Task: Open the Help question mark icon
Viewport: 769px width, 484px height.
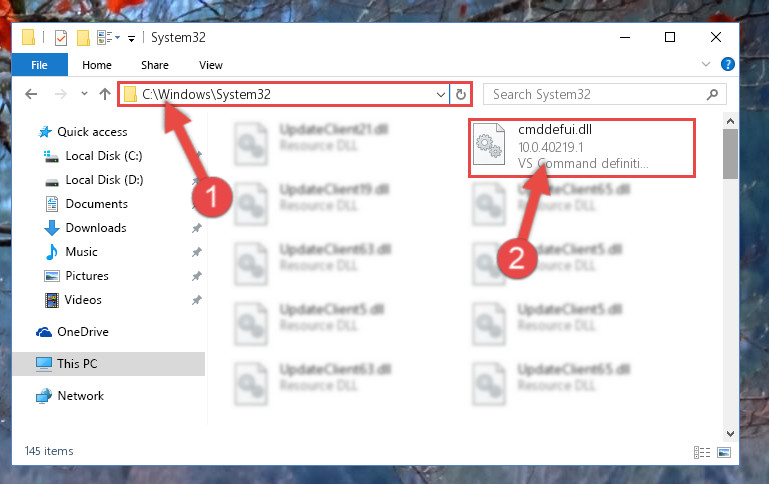Action: (727, 64)
